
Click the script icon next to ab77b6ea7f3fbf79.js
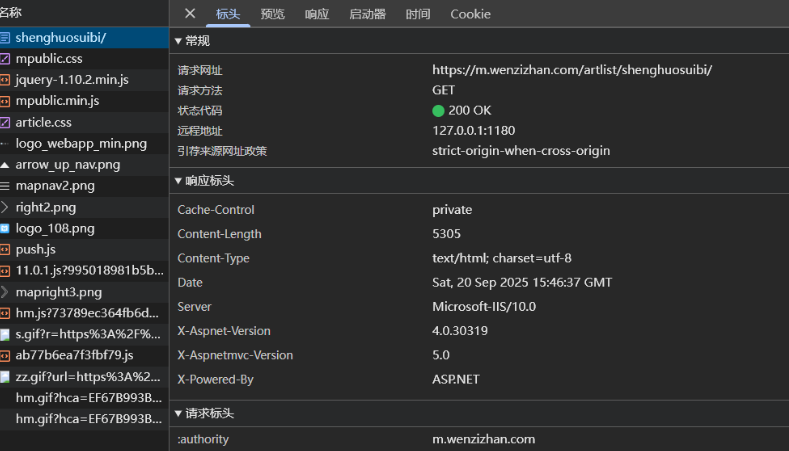coord(6,355)
